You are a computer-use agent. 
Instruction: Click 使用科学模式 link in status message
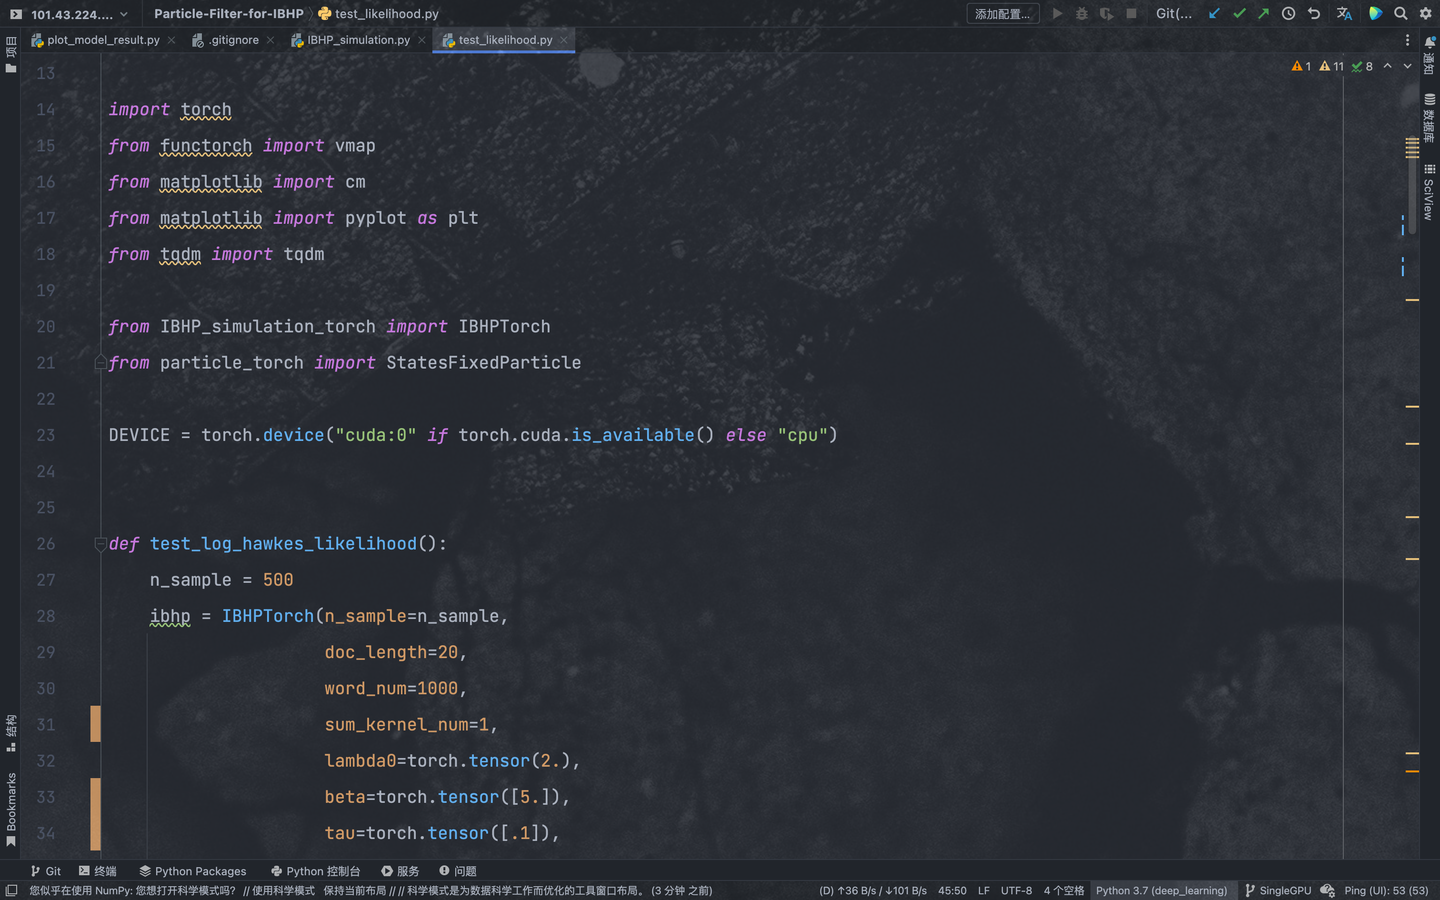click(x=283, y=890)
